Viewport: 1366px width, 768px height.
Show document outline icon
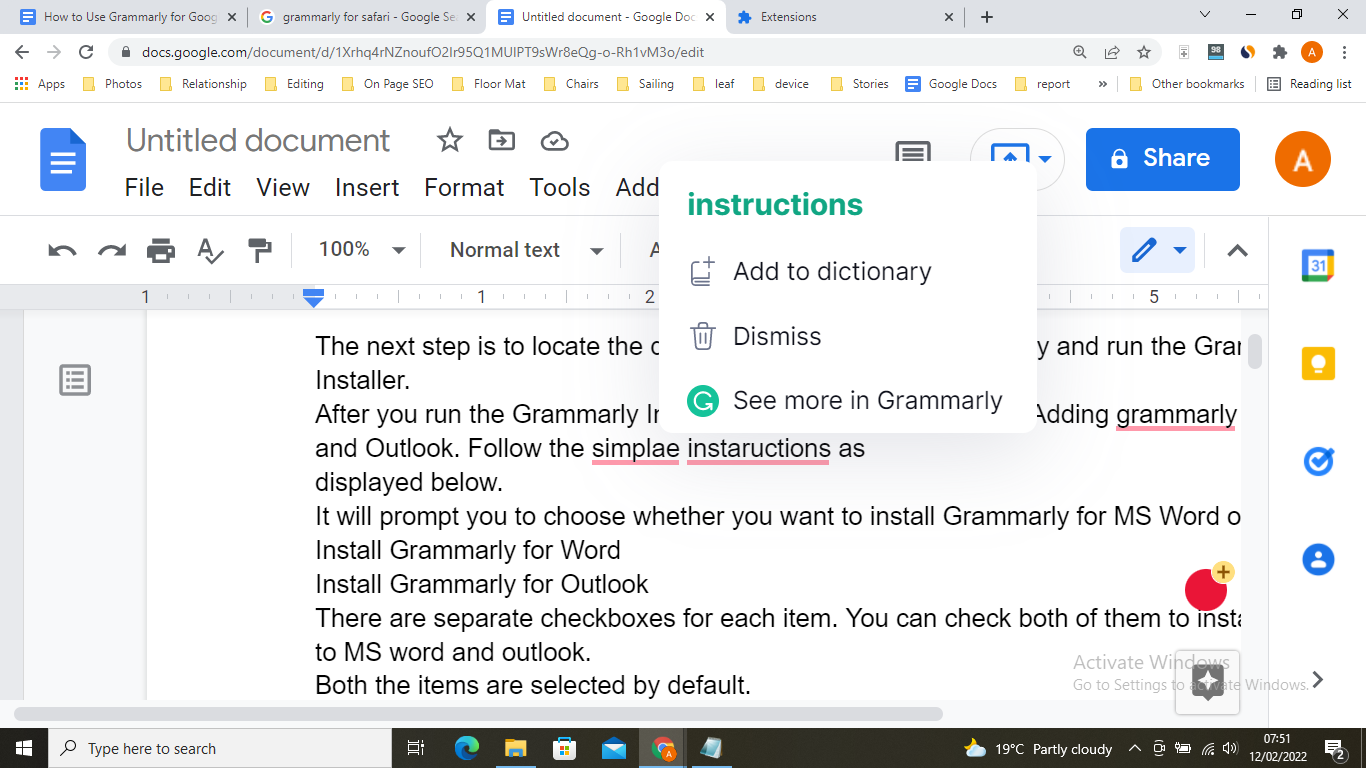[75, 380]
